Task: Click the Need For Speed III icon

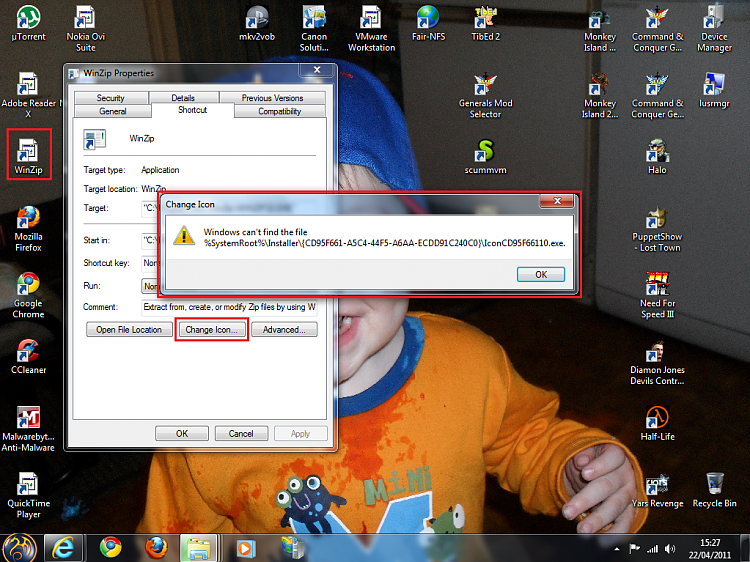Action: click(x=657, y=296)
